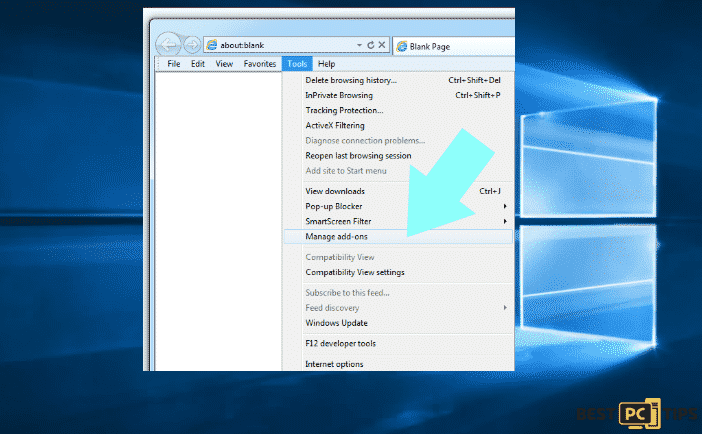Select the Blank Page tab
This screenshot has width=702, height=434.
pos(454,46)
